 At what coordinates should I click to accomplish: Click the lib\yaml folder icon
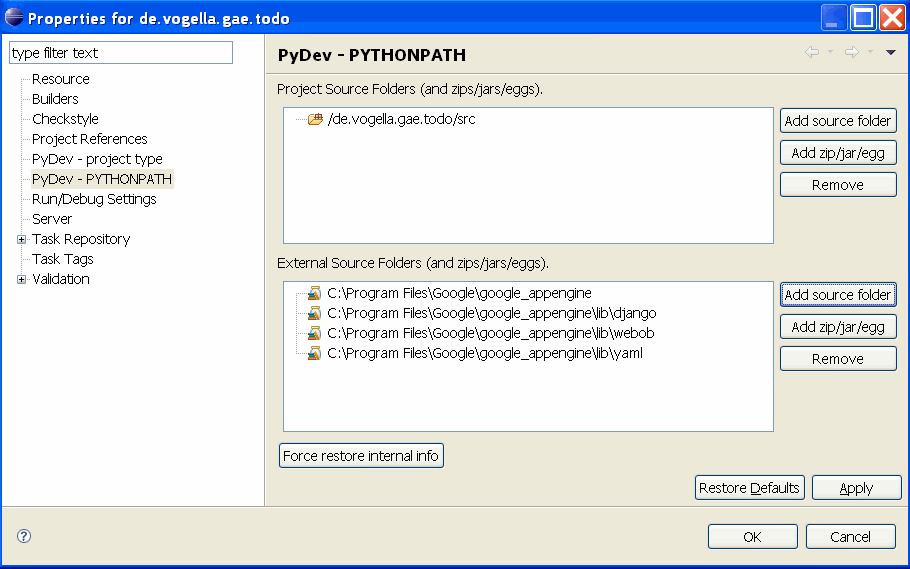pyautogui.click(x=314, y=353)
